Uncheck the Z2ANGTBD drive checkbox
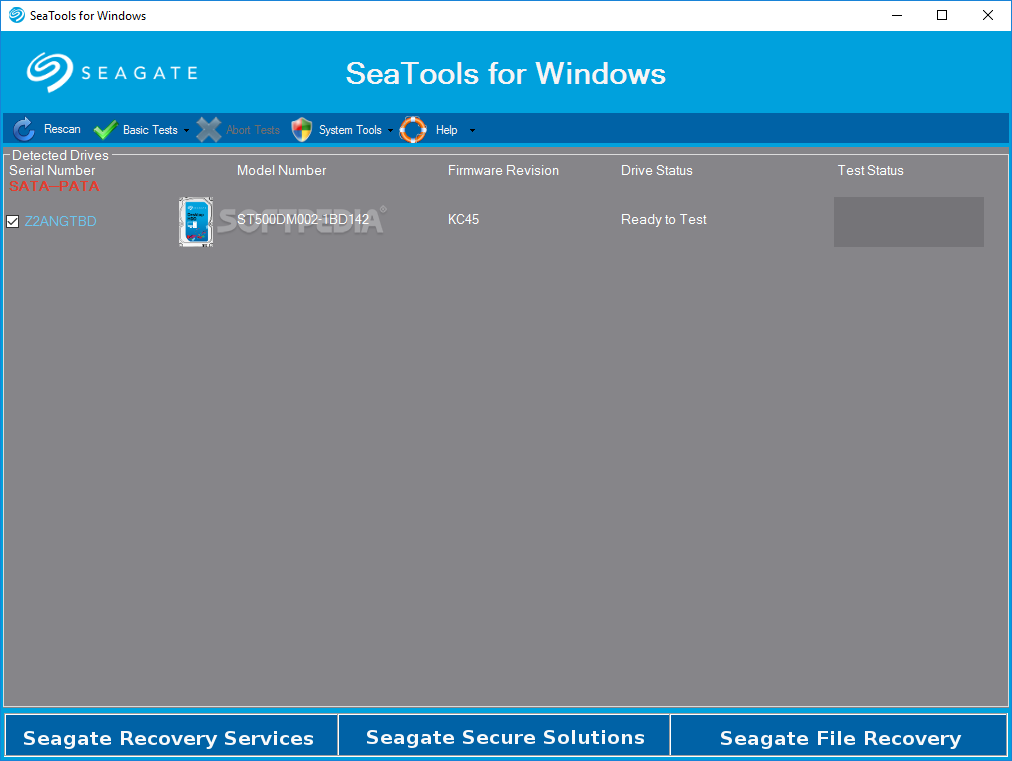This screenshot has width=1012, height=761. point(12,221)
